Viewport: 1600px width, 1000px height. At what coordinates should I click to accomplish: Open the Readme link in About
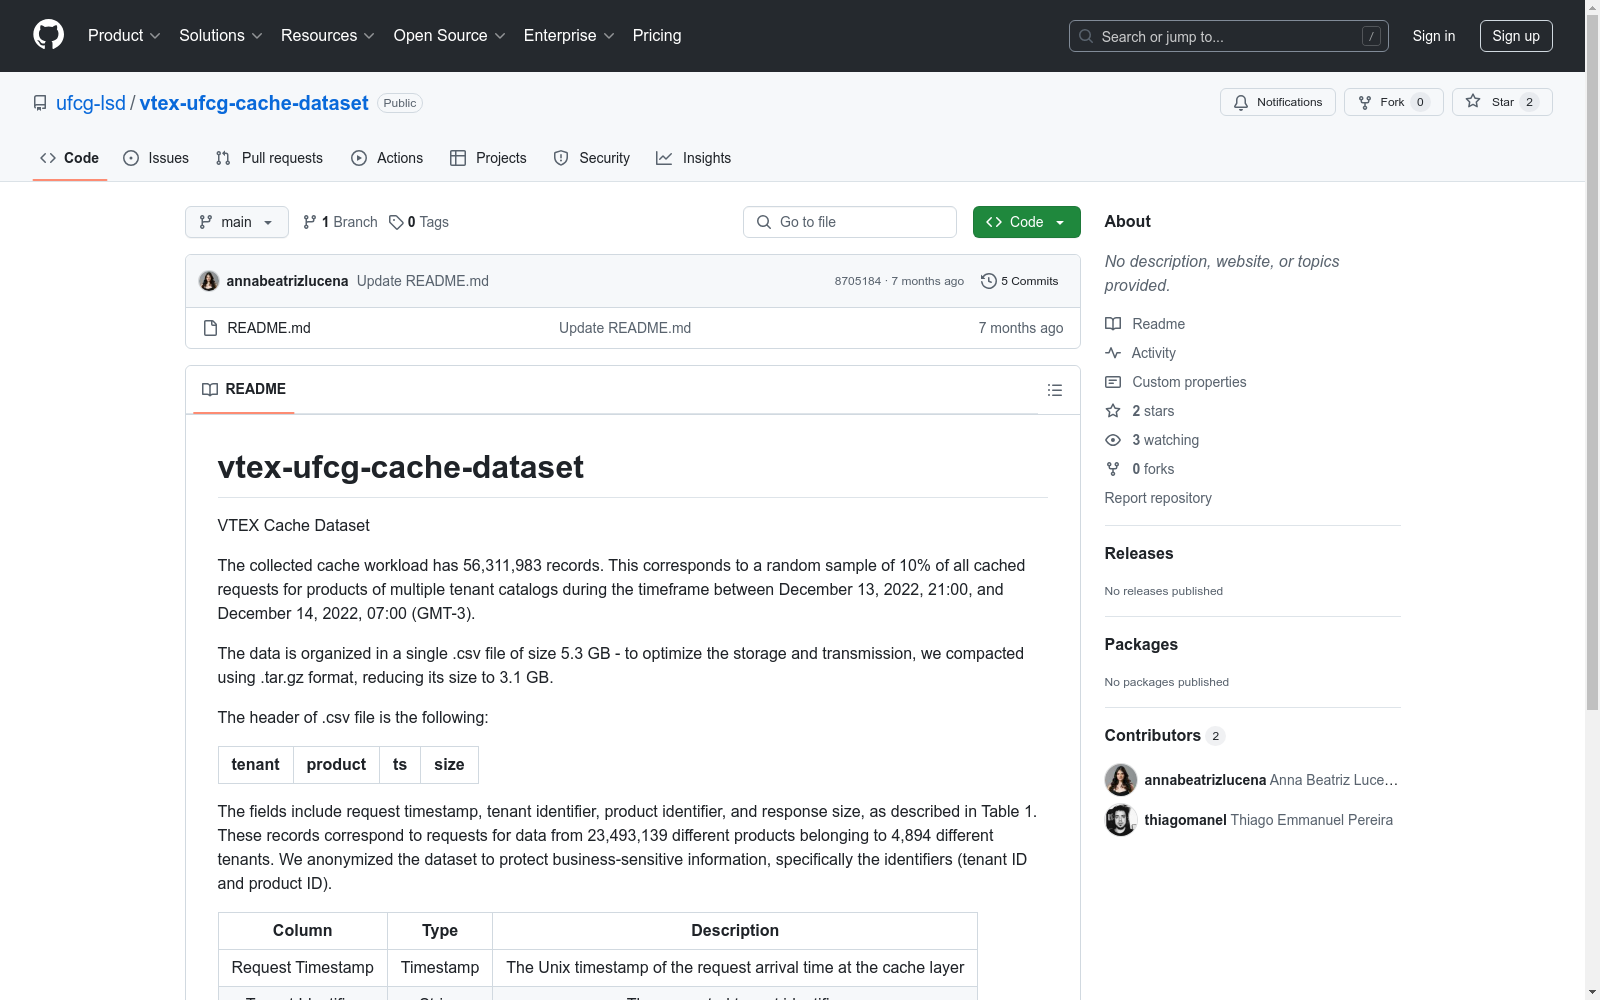coord(1145,324)
